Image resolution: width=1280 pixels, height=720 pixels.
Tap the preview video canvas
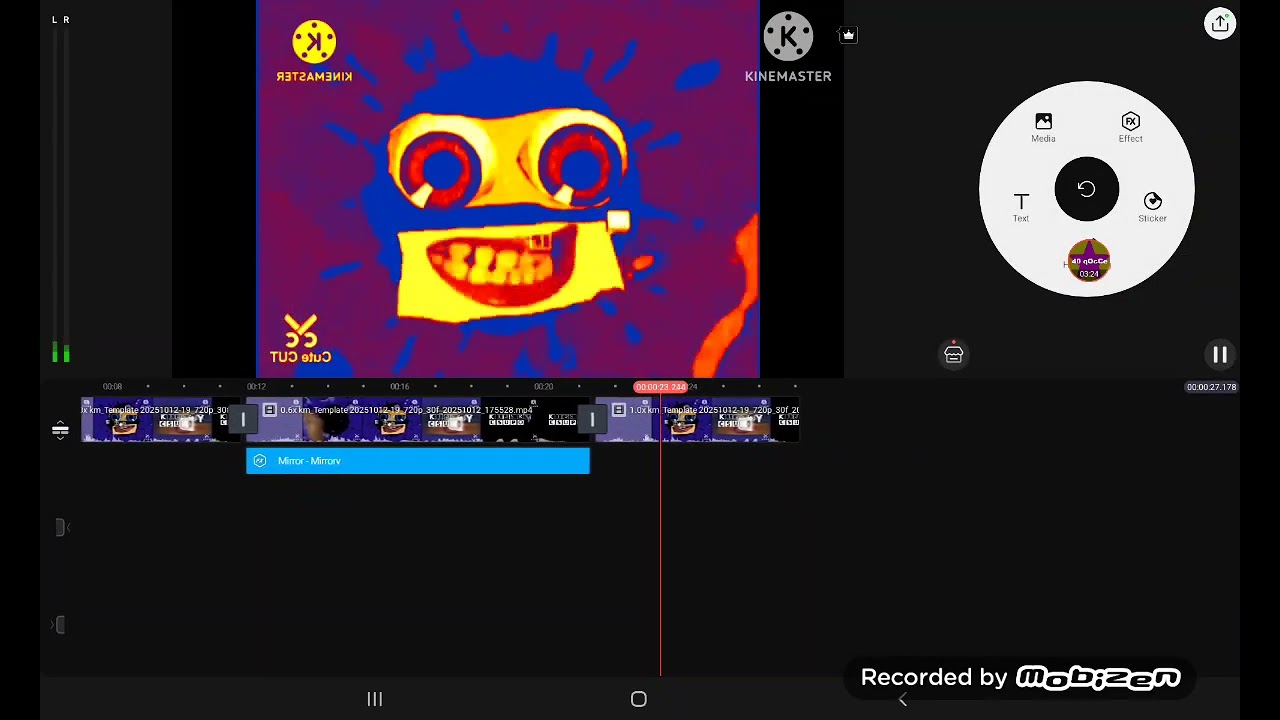pos(508,189)
